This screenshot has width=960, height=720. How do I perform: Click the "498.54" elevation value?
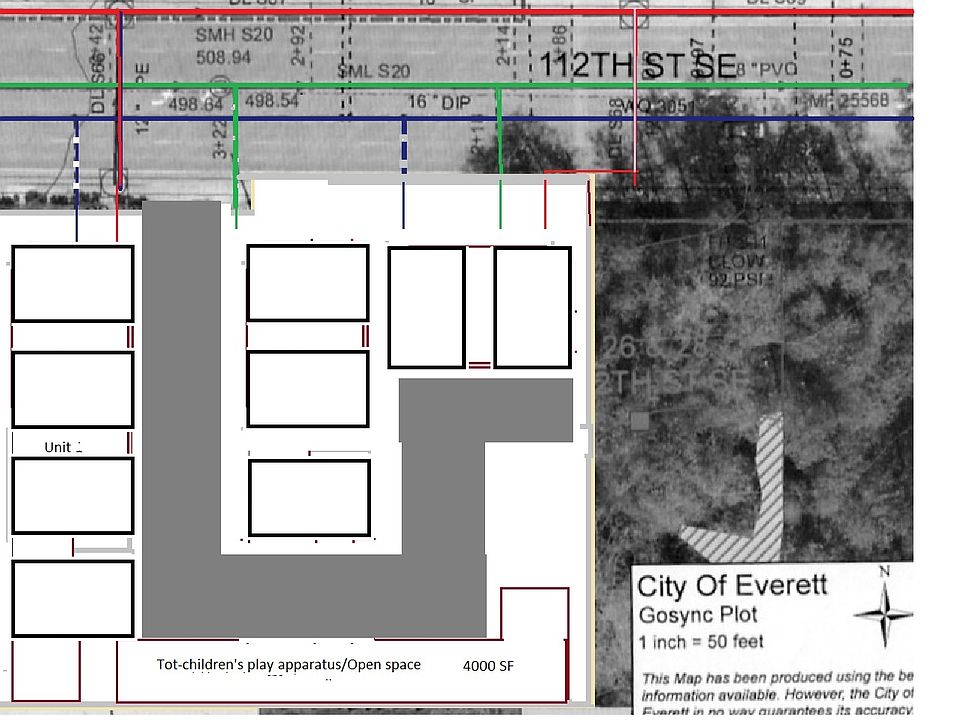coord(272,100)
